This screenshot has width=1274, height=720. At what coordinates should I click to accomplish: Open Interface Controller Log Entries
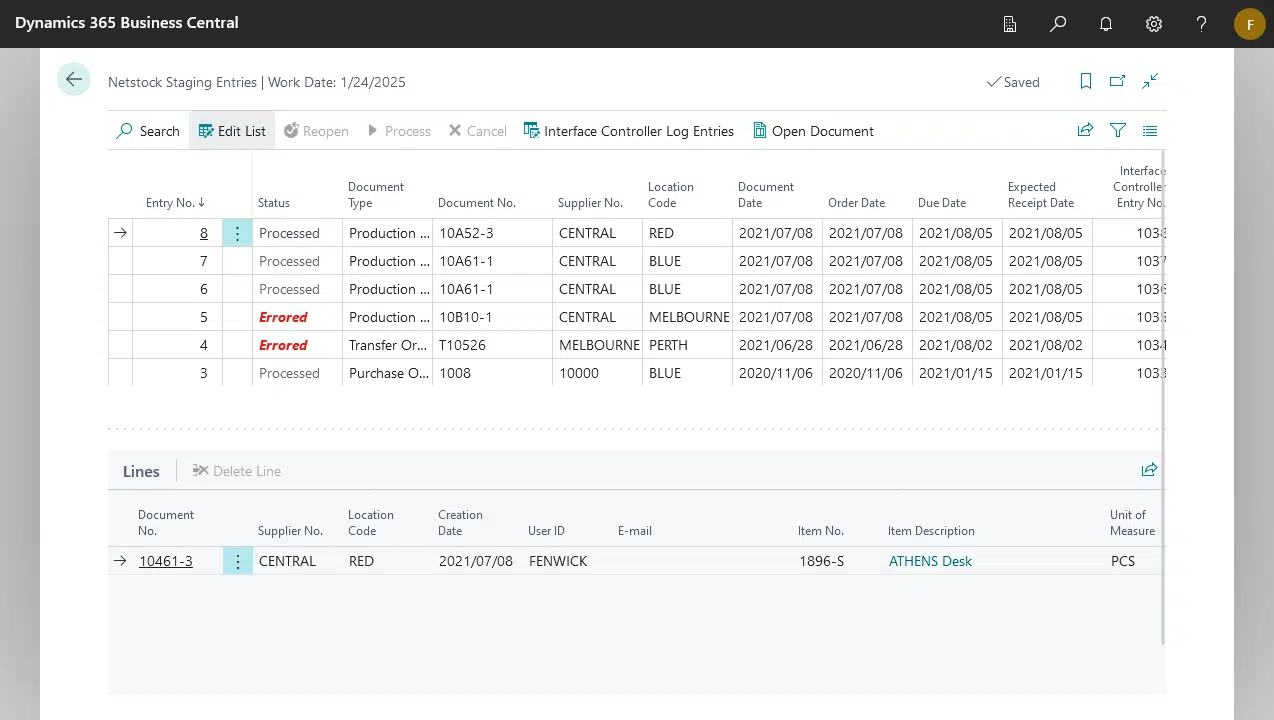tap(629, 131)
